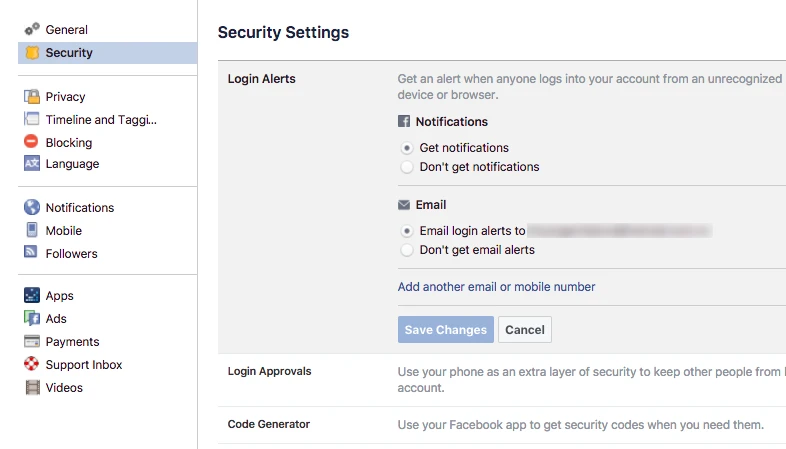
Task: Click the Privacy lock icon
Action: 32,97
